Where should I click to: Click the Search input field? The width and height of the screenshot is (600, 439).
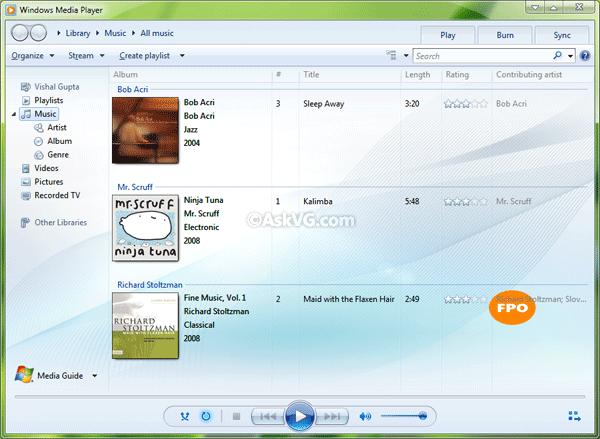click(x=482, y=56)
